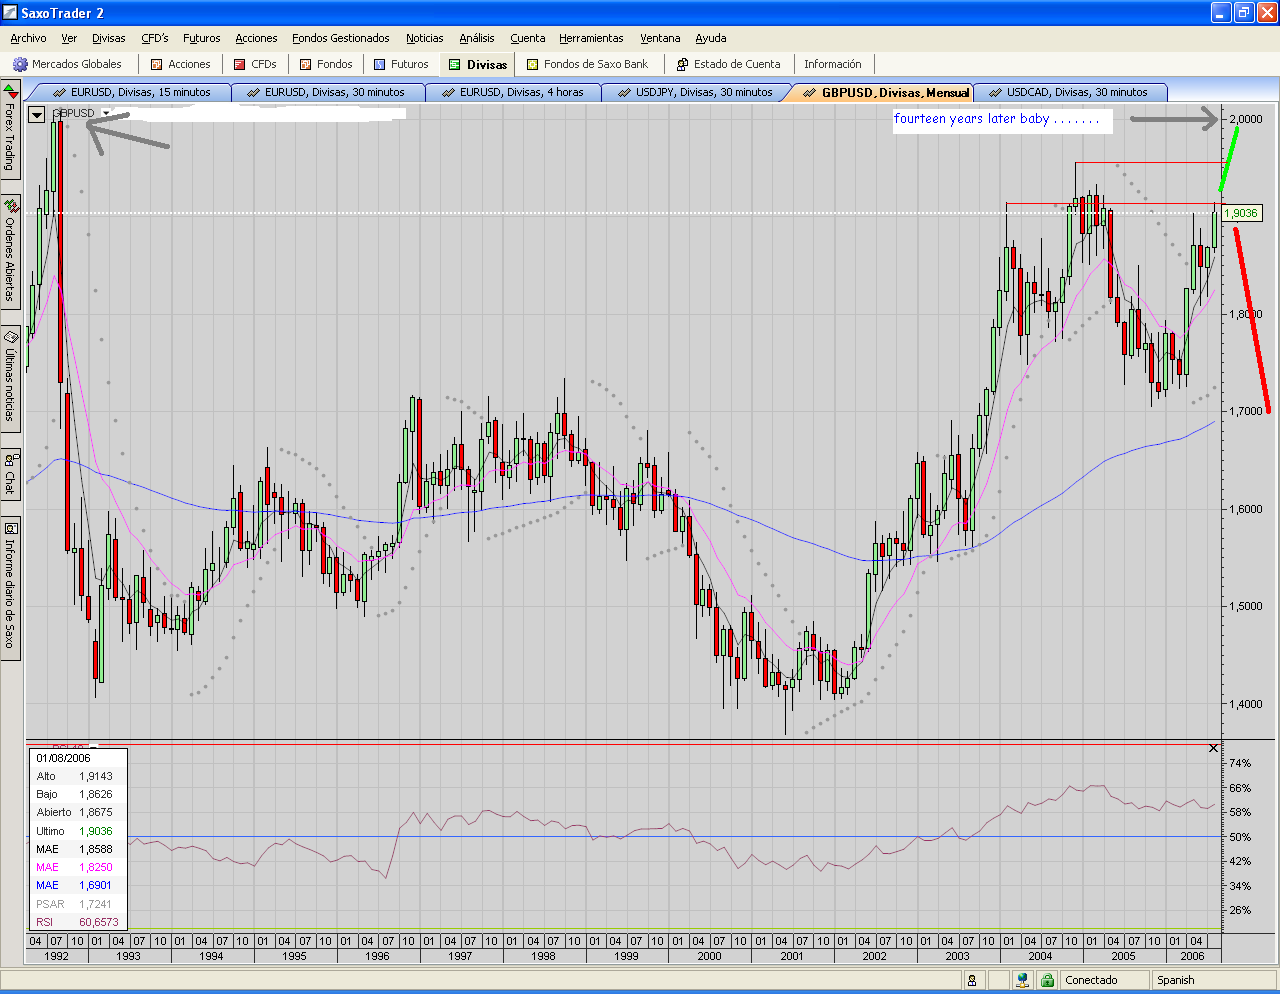
Task: Show the Últimas noticias side panel
Action: tap(10, 375)
